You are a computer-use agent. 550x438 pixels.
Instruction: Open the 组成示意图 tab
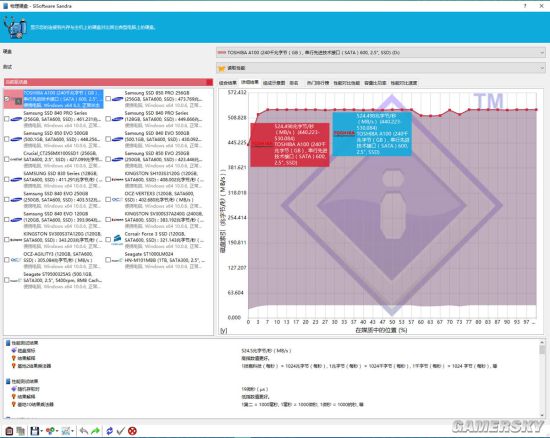274,83
